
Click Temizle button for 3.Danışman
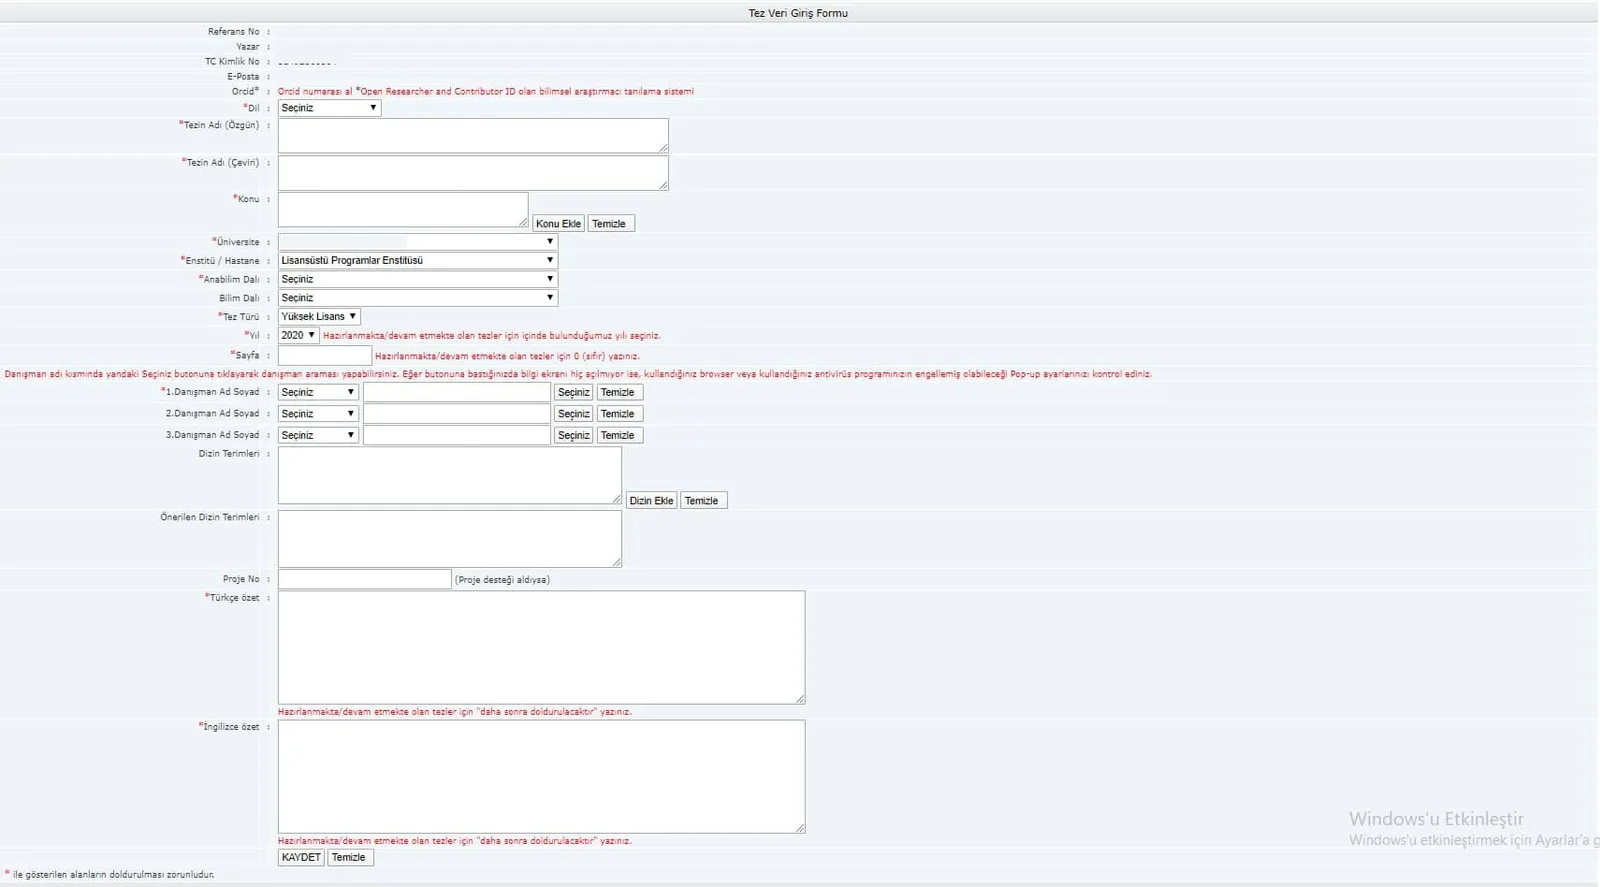tap(618, 435)
